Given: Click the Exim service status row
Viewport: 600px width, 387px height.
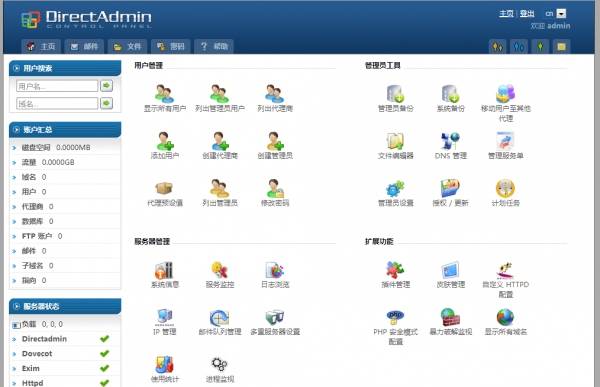Looking at the screenshot, I should (x=65, y=368).
